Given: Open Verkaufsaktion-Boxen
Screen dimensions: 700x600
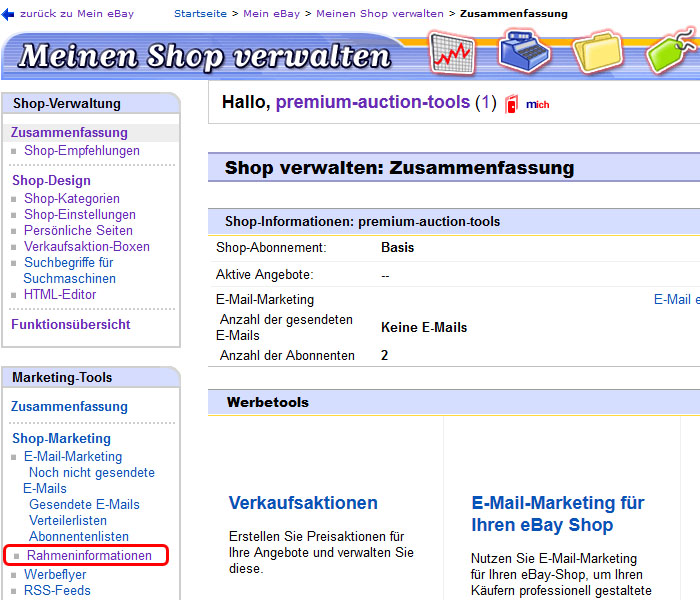Looking at the screenshot, I should click(x=87, y=246).
